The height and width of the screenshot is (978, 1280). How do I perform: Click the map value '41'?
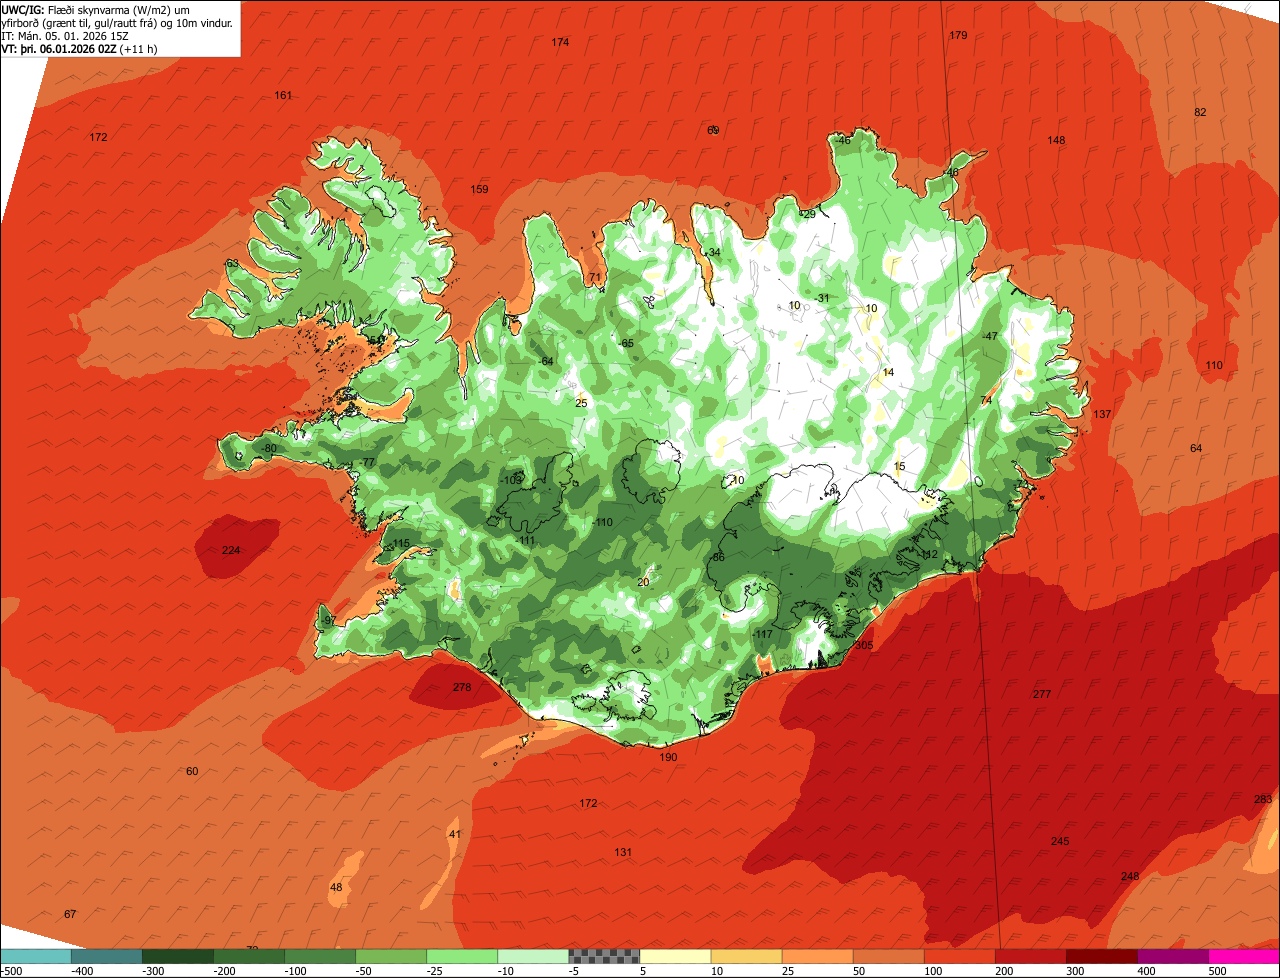pyautogui.click(x=455, y=834)
